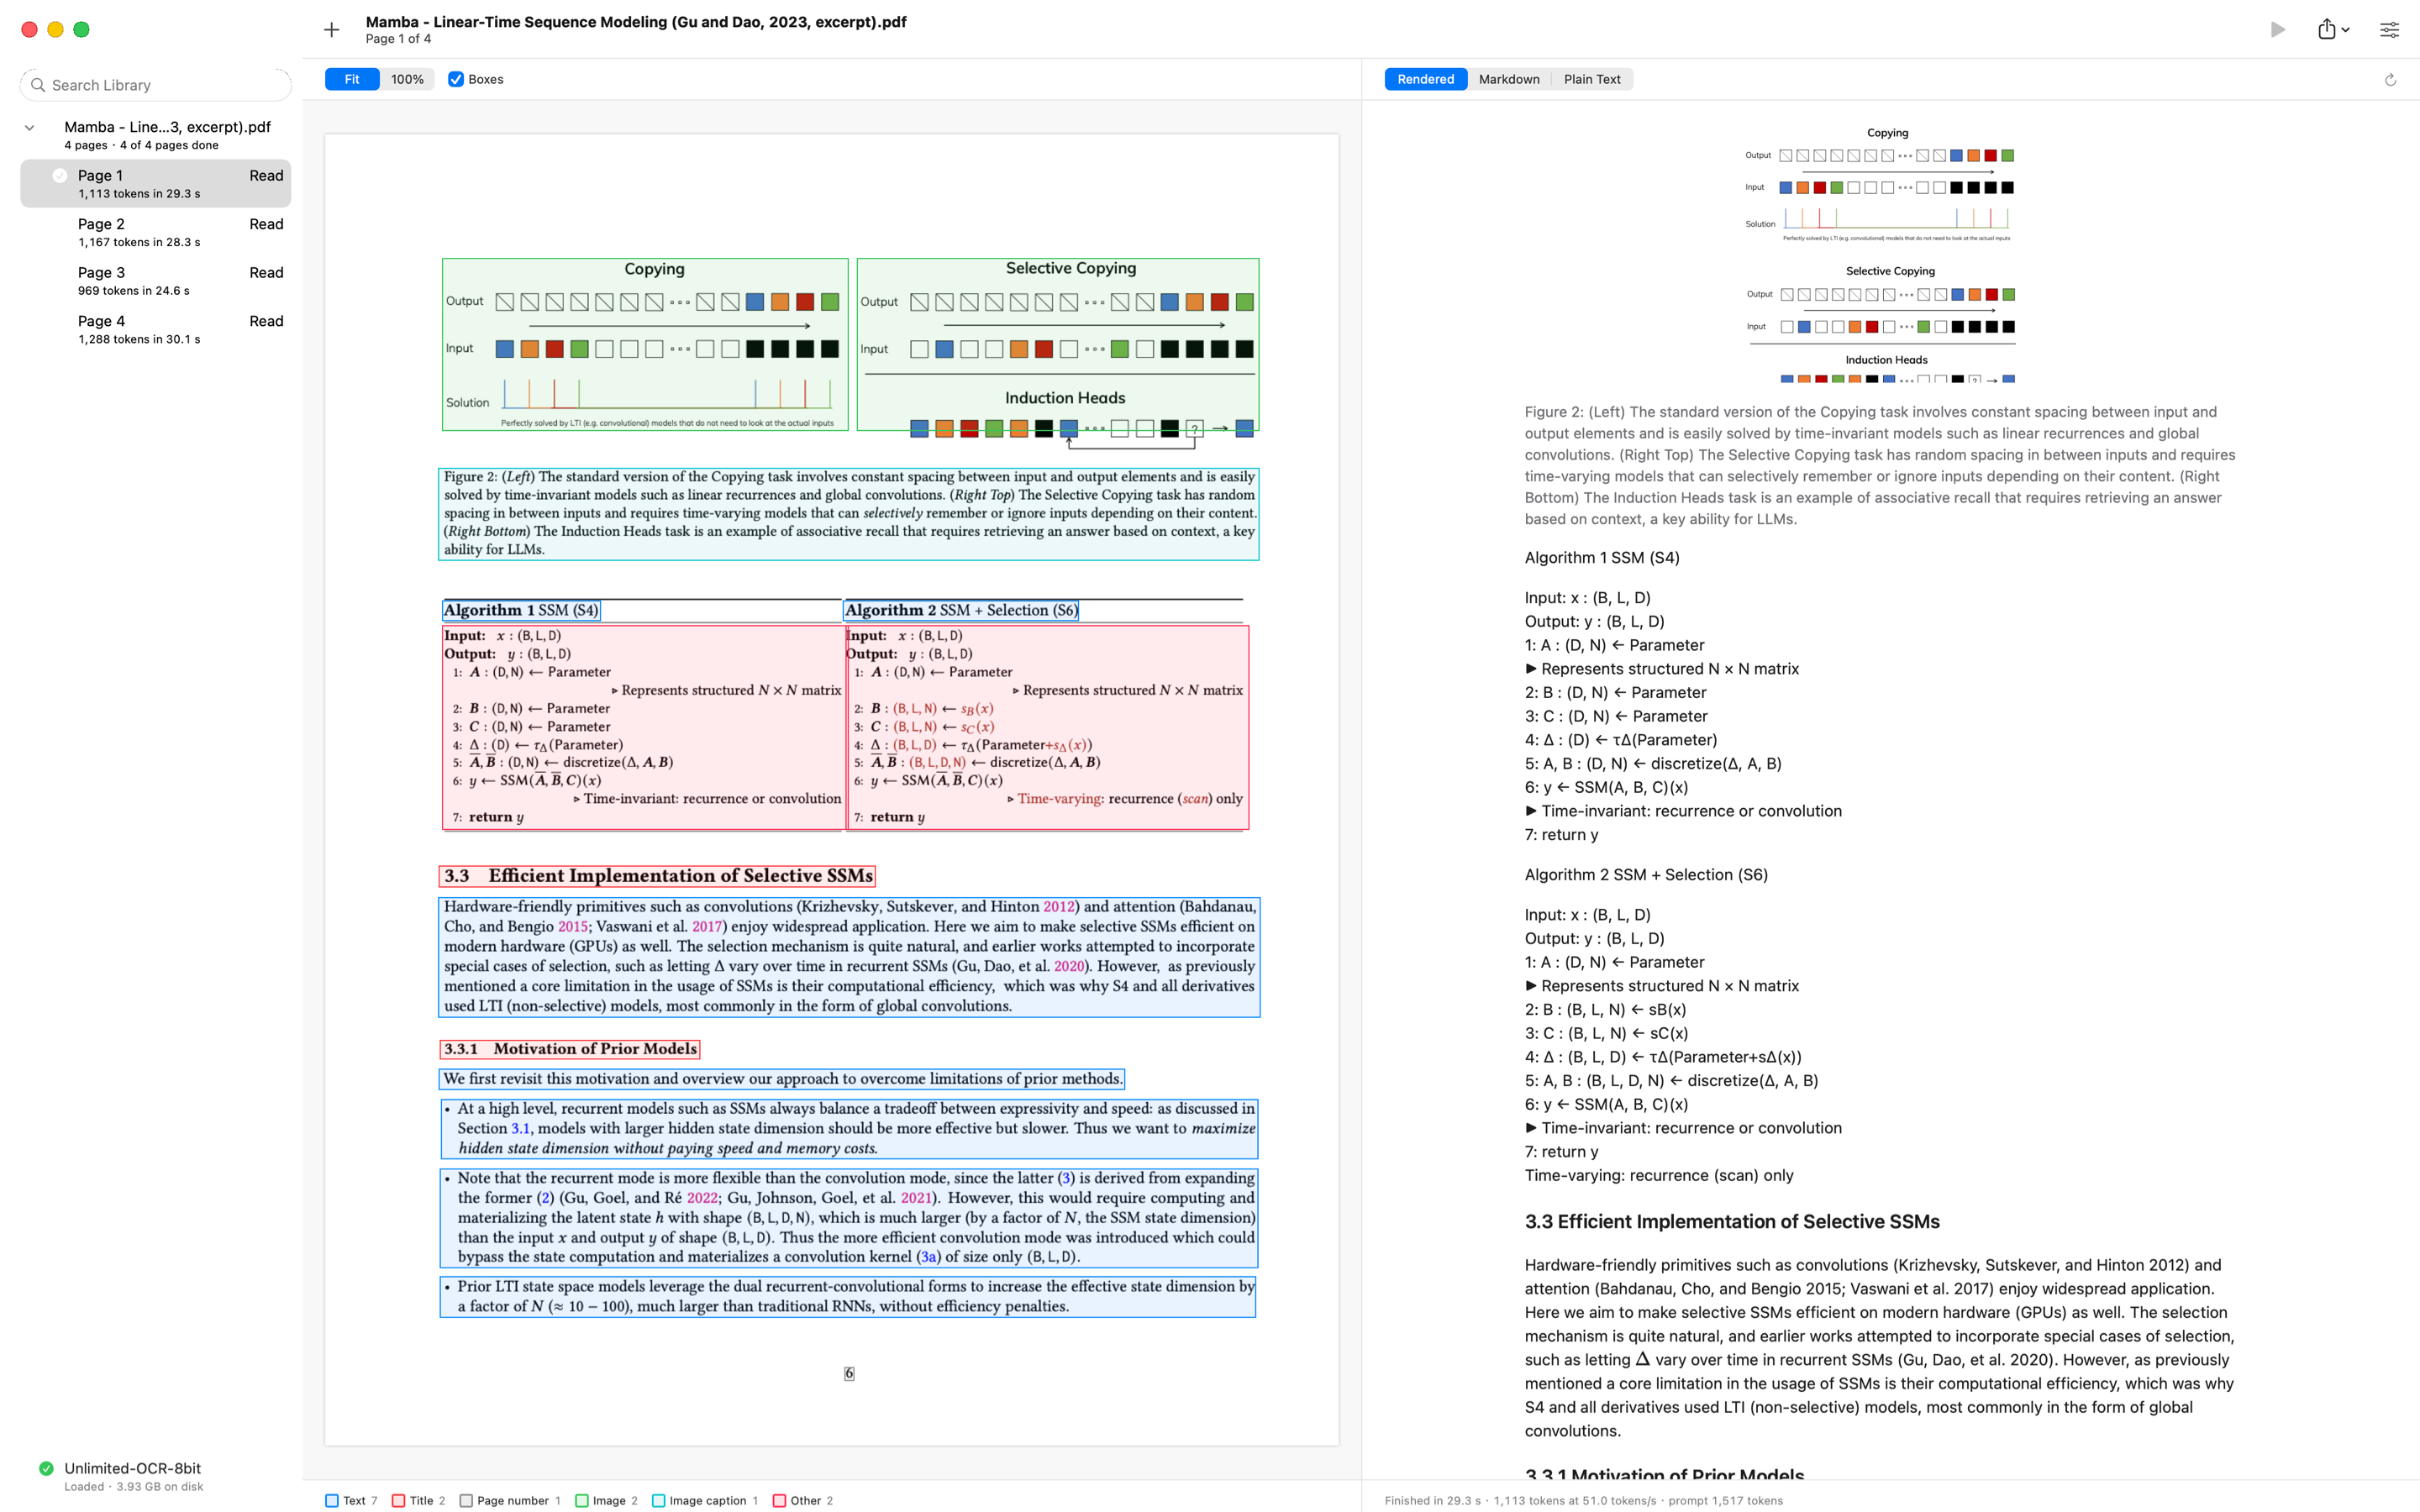
Task: Click section 3.3 title box on page
Action: pos(657,876)
